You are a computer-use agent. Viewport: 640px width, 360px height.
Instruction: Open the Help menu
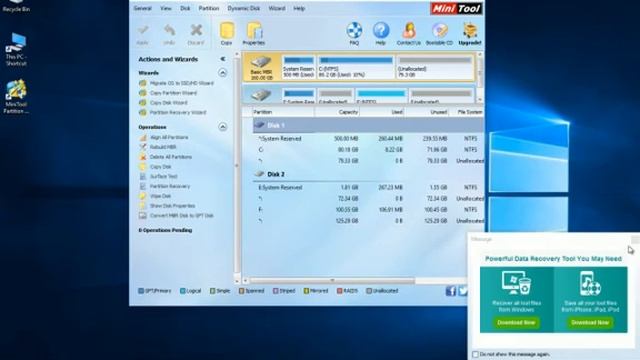[x=299, y=8]
